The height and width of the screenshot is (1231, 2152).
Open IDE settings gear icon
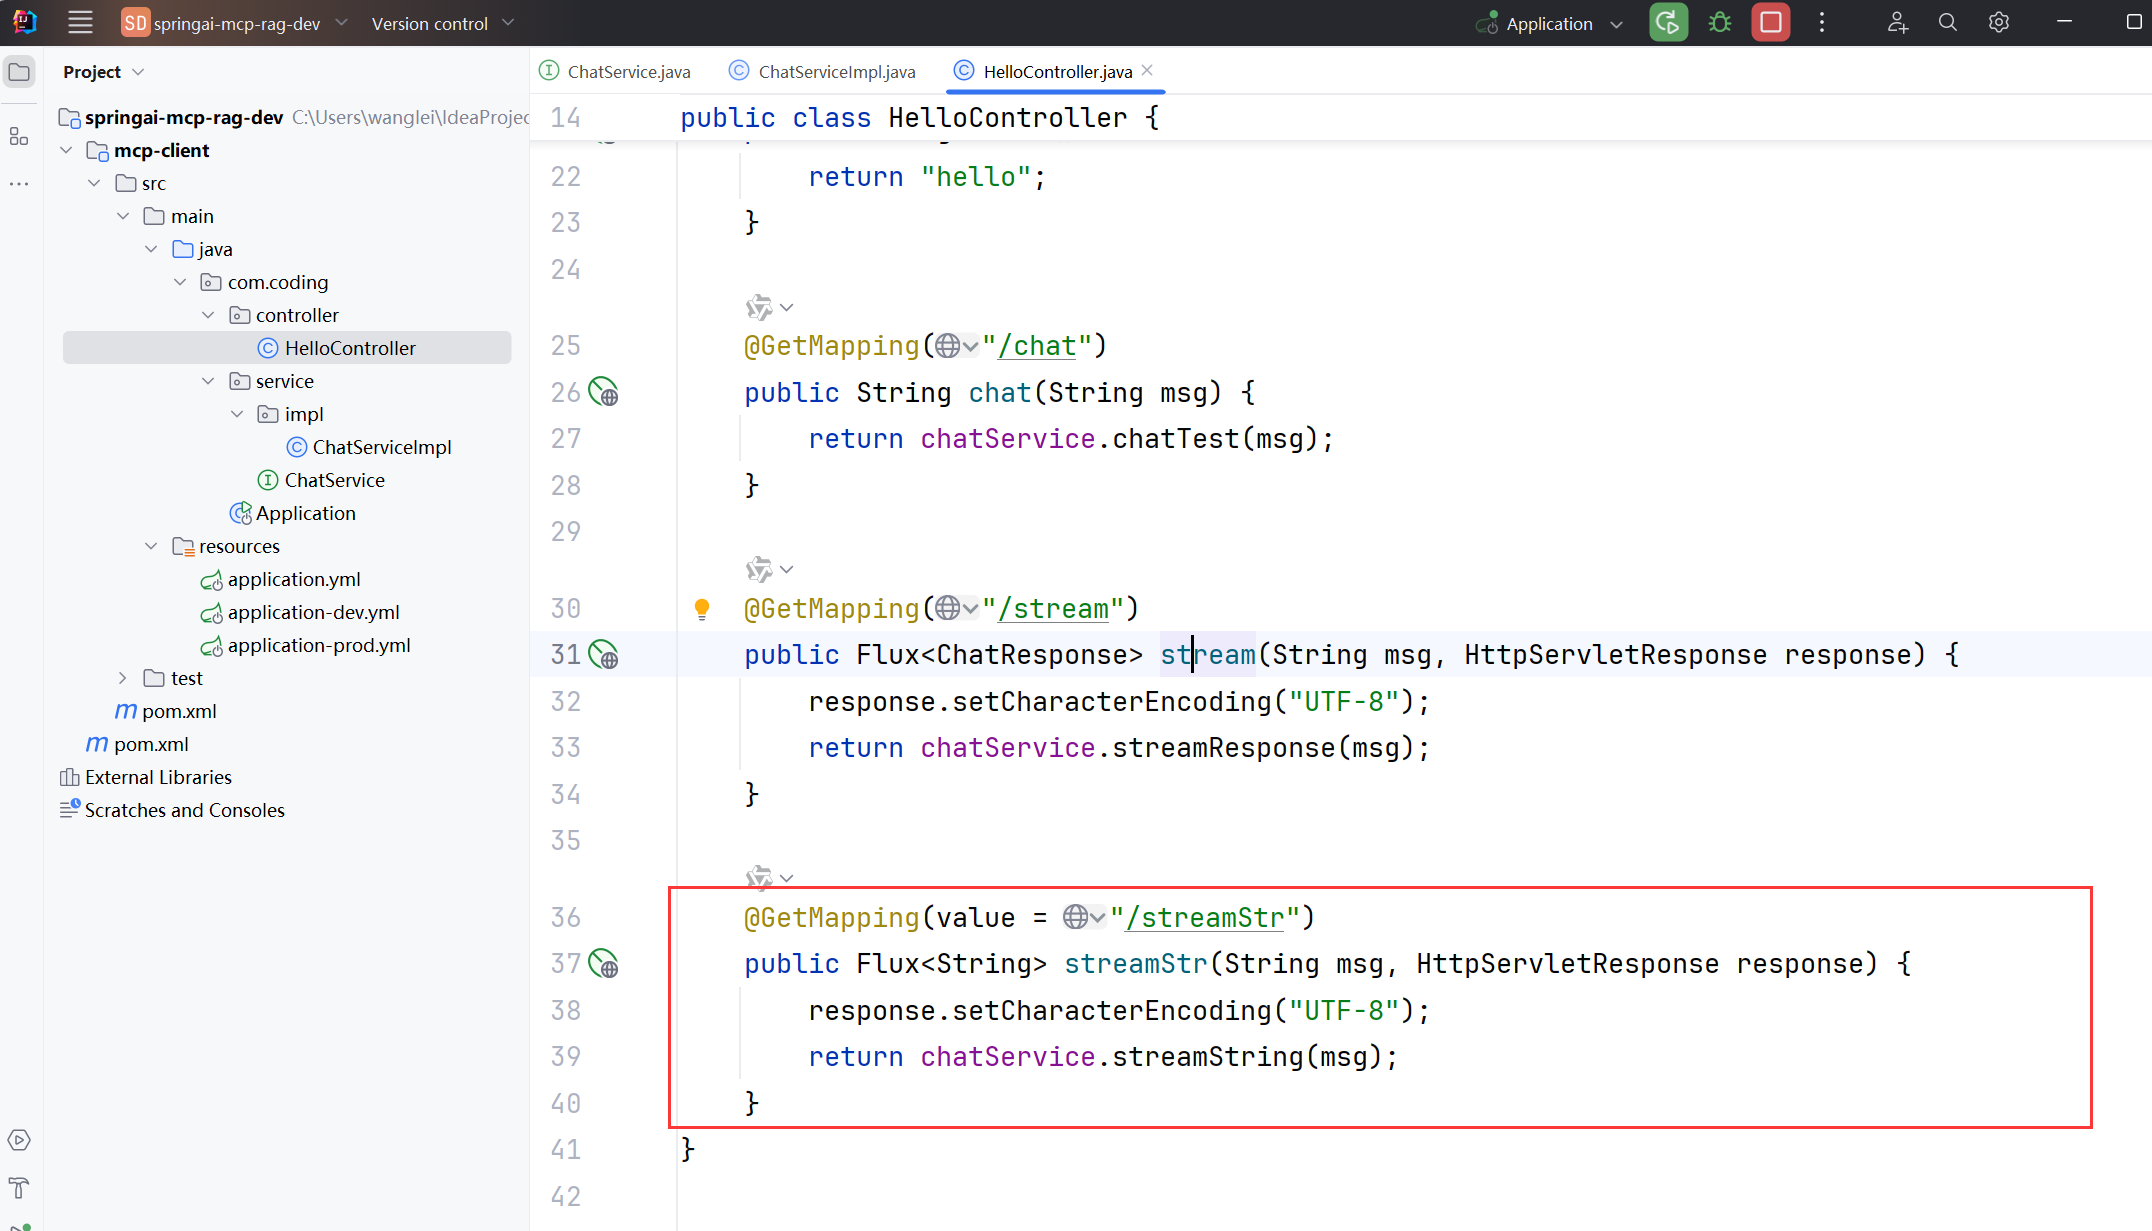(x=1998, y=23)
